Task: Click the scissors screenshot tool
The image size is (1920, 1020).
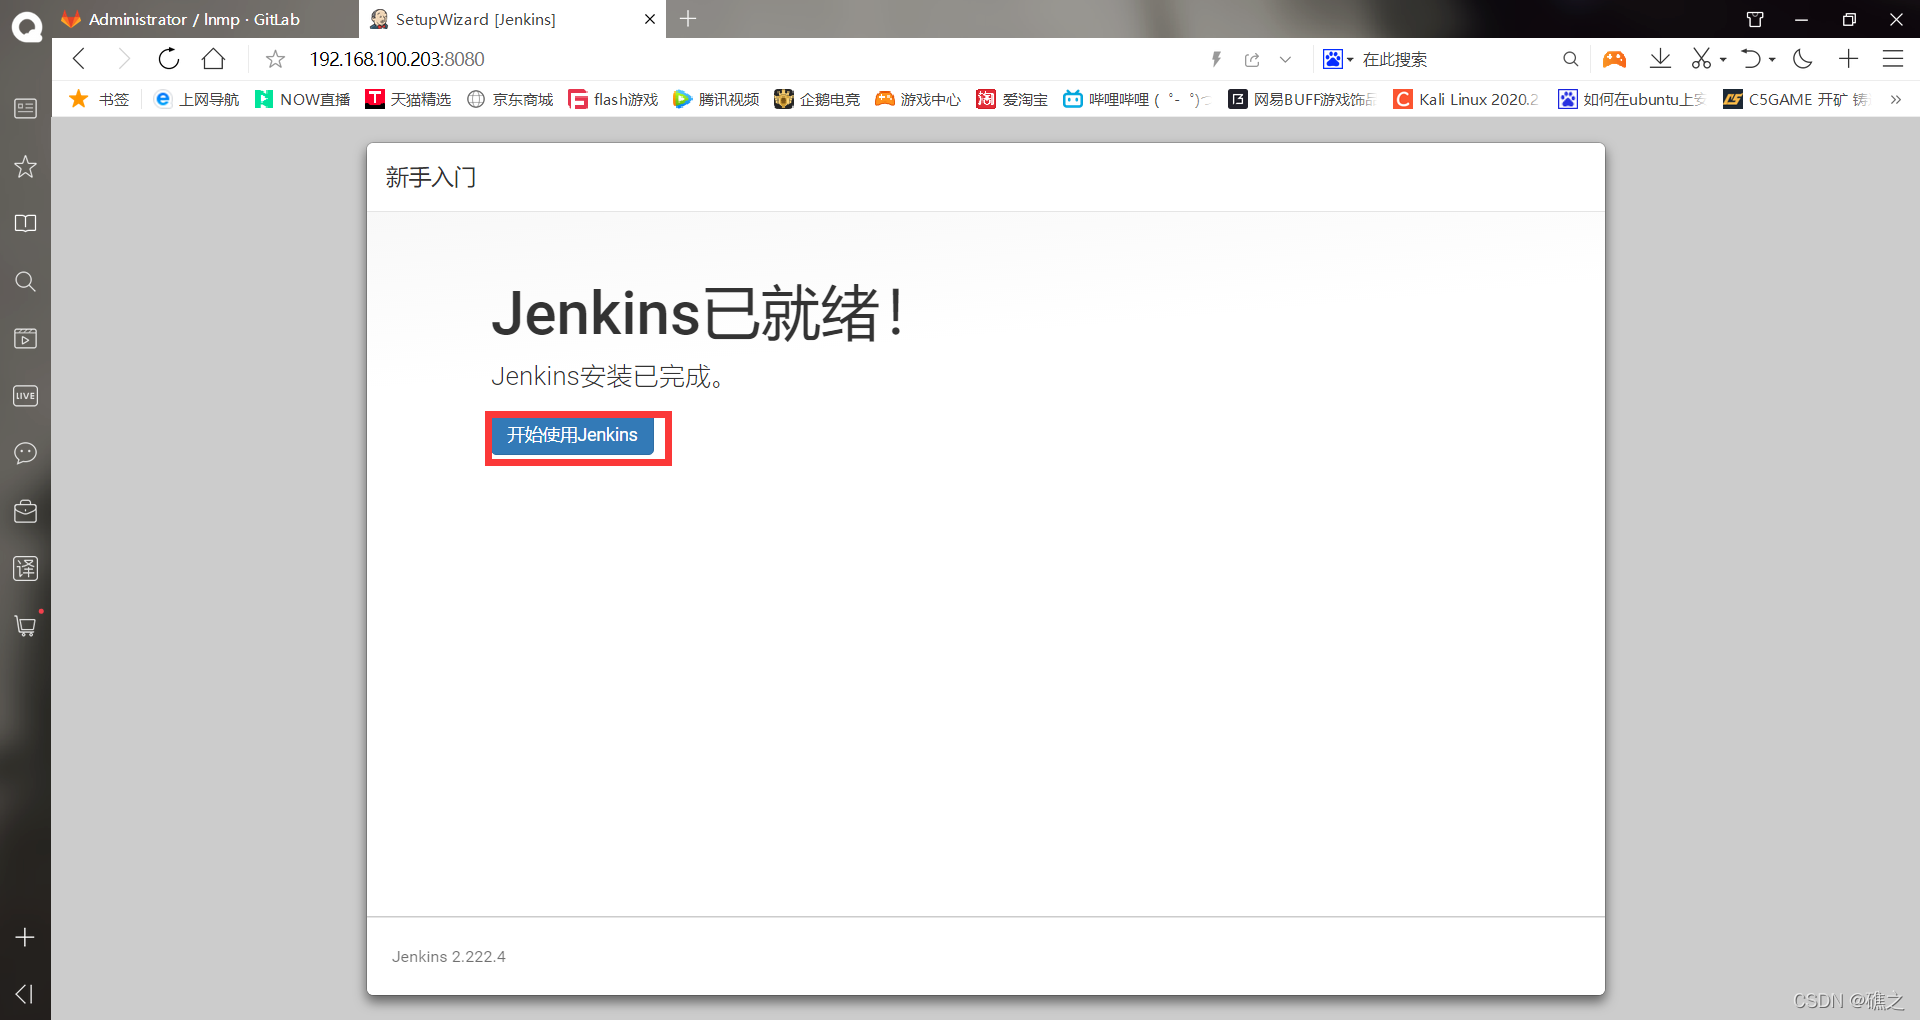Action: (x=1701, y=59)
